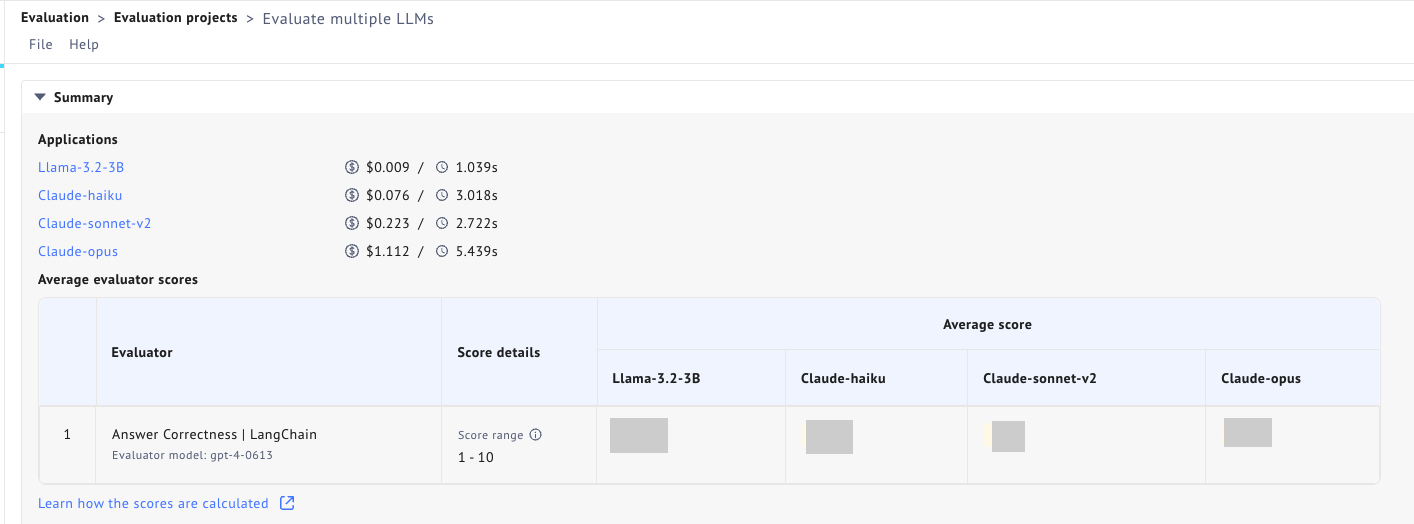This screenshot has height=524, width=1414.
Task: Open the Llama-3.2-3B application link
Action: (x=81, y=168)
